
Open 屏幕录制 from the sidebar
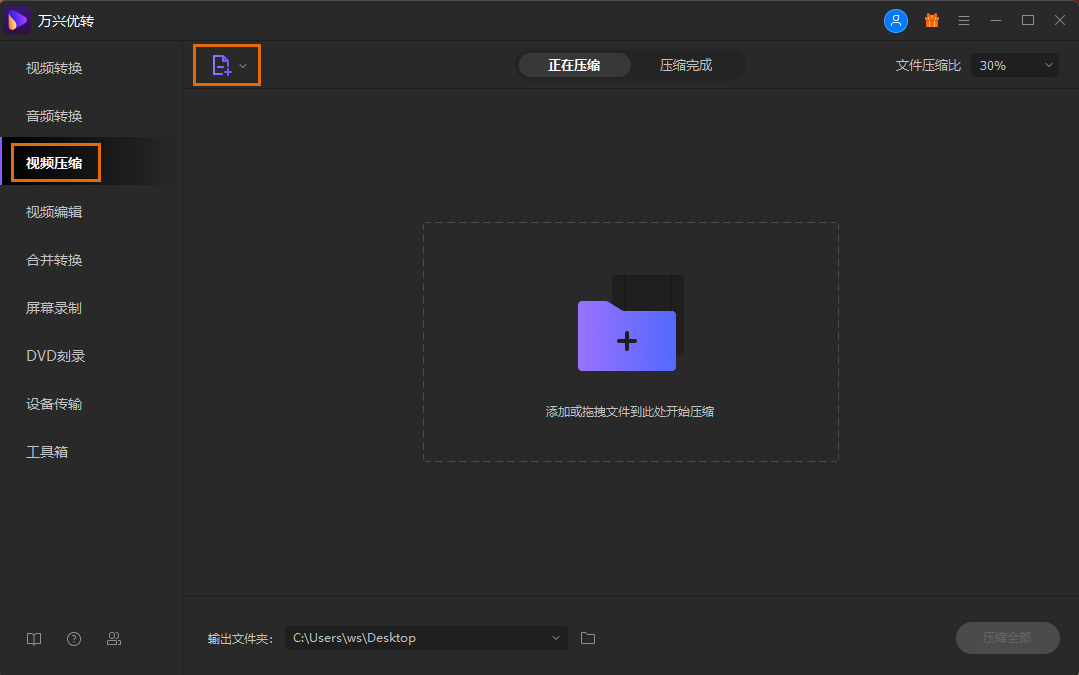(x=54, y=308)
